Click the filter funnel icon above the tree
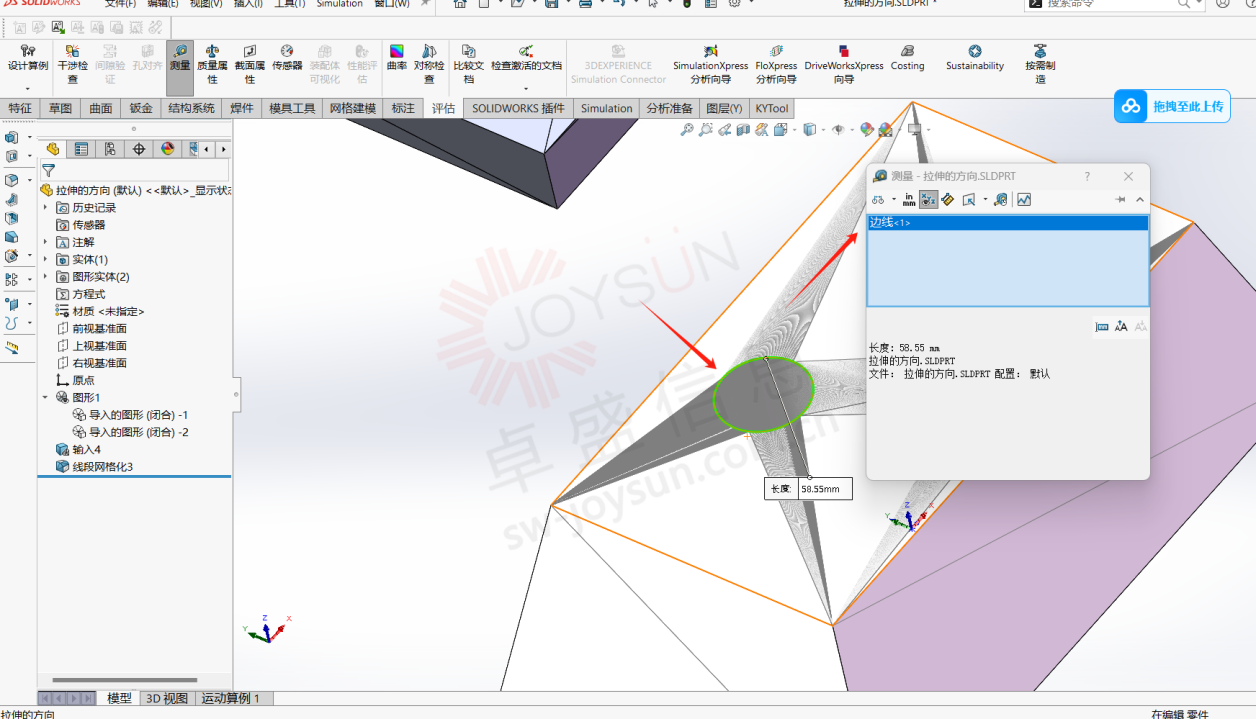Image resolution: width=1256 pixels, height=719 pixels. (48, 170)
